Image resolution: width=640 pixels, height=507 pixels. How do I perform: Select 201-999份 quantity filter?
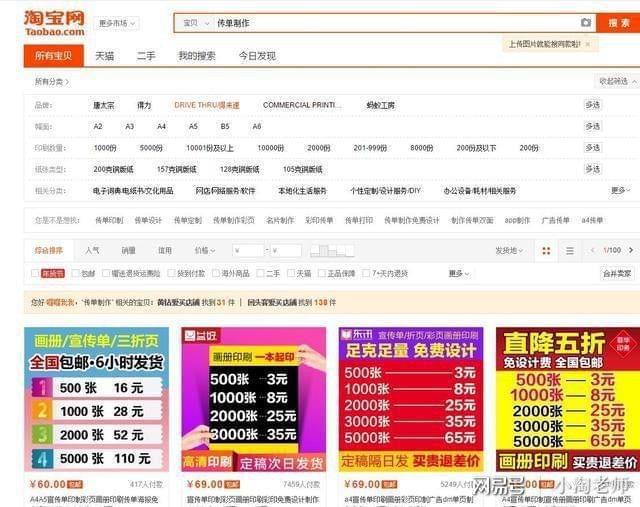[x=370, y=148]
